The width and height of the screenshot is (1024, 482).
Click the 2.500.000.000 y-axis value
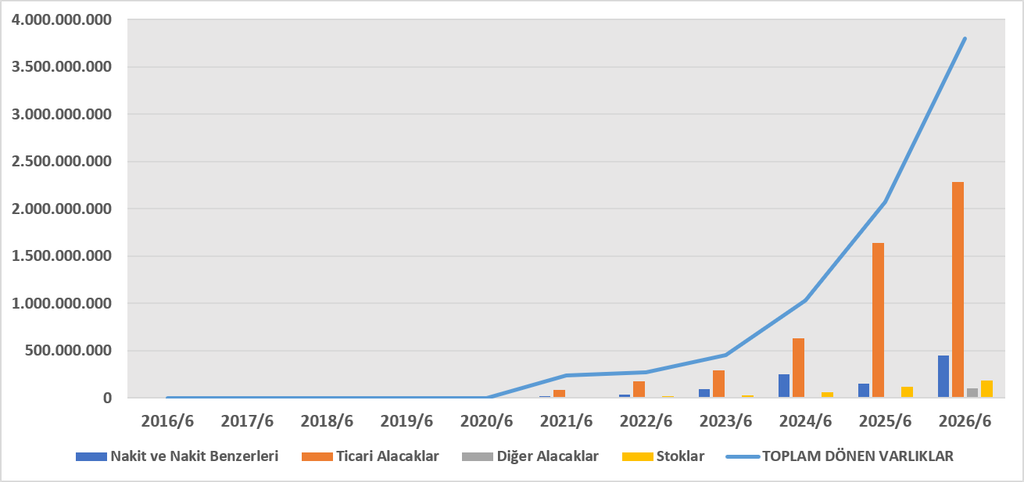click(61, 161)
